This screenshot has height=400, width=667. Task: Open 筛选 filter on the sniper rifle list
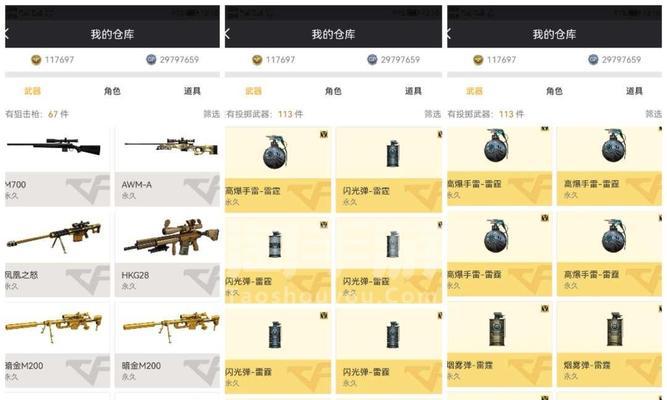pos(211,114)
